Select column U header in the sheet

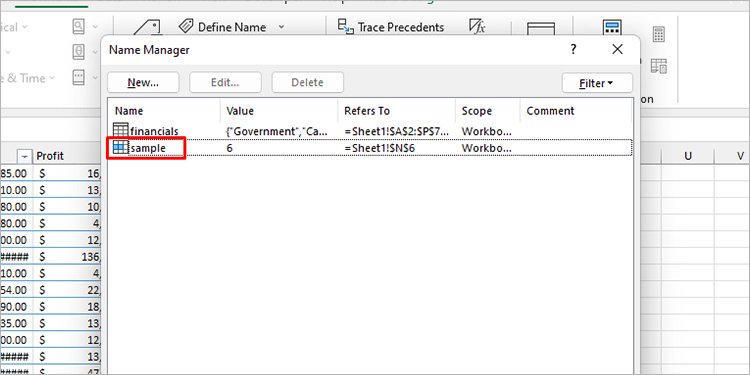point(688,156)
